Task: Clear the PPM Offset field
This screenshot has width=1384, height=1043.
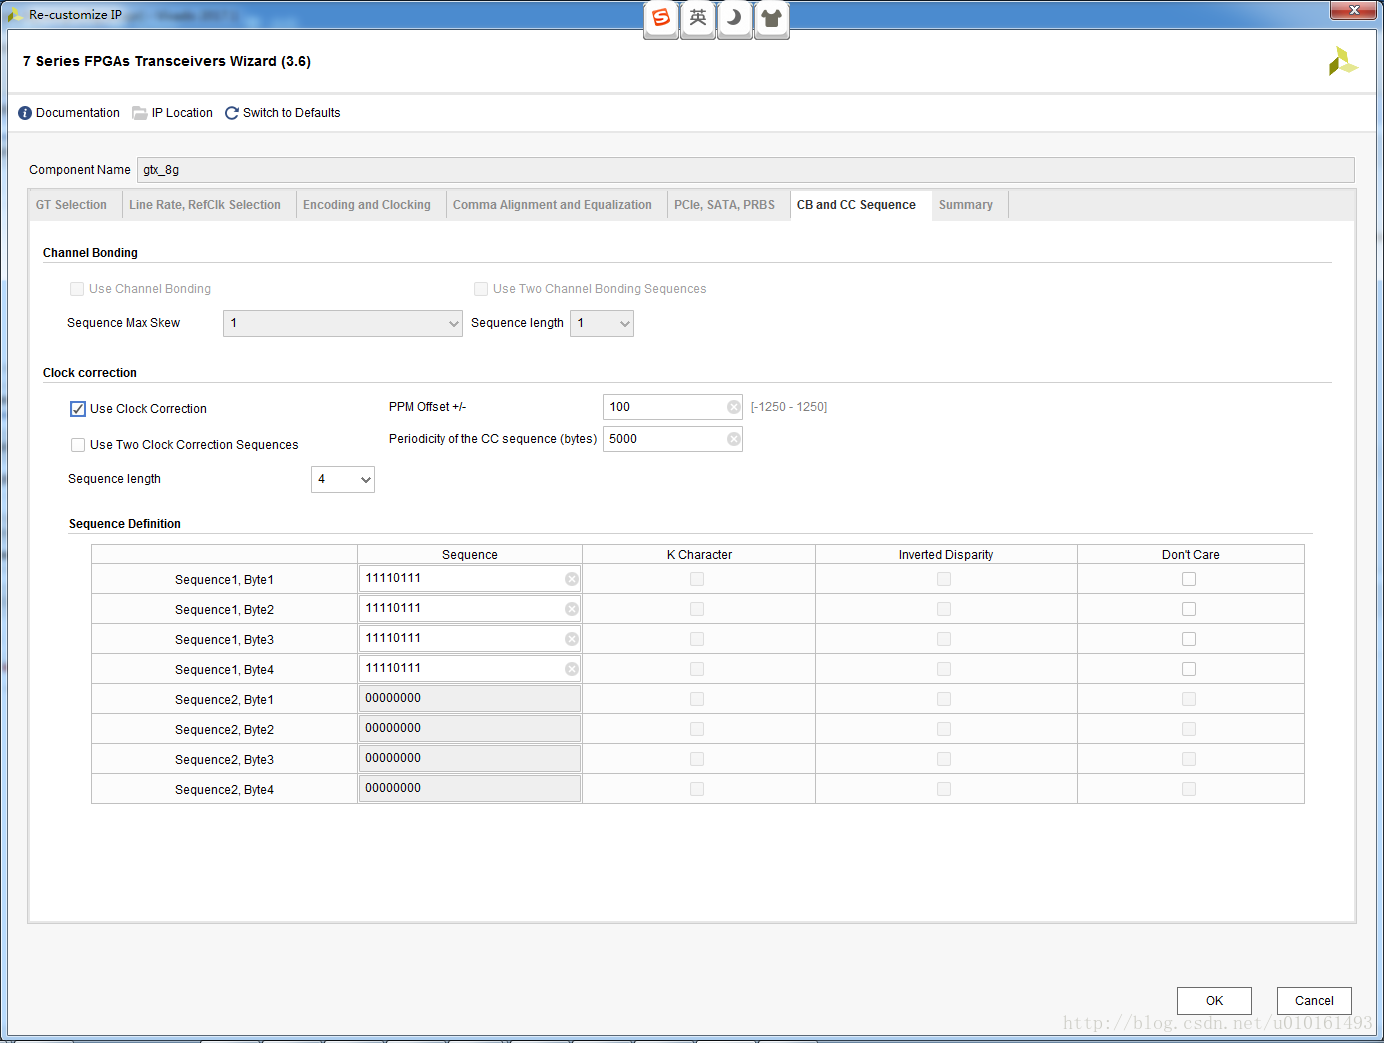Action: pyautogui.click(x=734, y=407)
